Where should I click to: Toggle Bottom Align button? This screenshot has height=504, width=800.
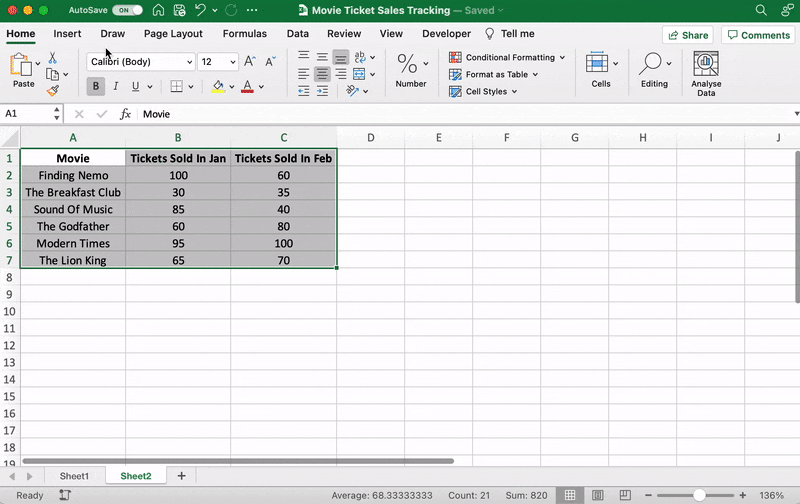[x=341, y=57]
